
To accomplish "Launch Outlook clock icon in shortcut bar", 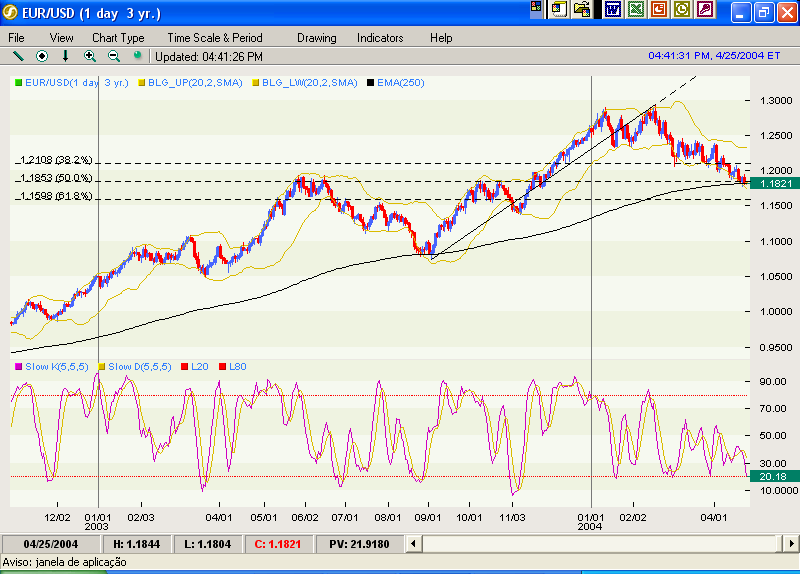I will click(x=682, y=9).
